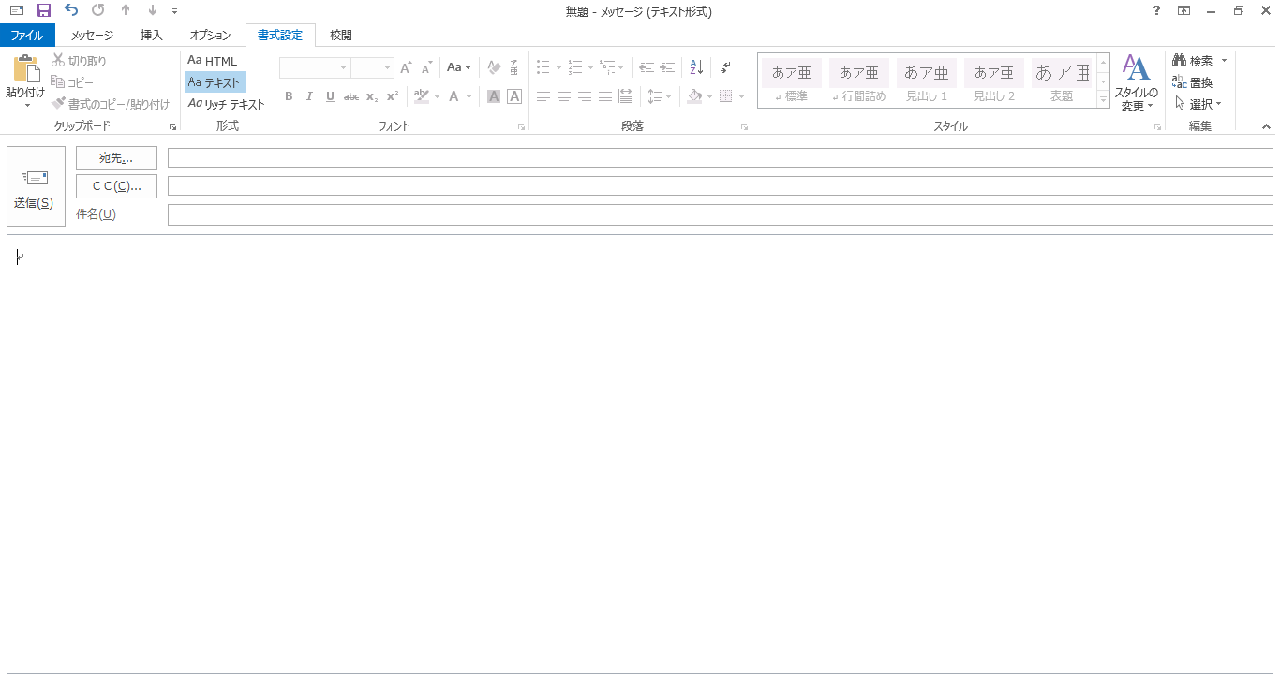
Task: Click the clear formatting eraser icon
Action: coord(493,68)
